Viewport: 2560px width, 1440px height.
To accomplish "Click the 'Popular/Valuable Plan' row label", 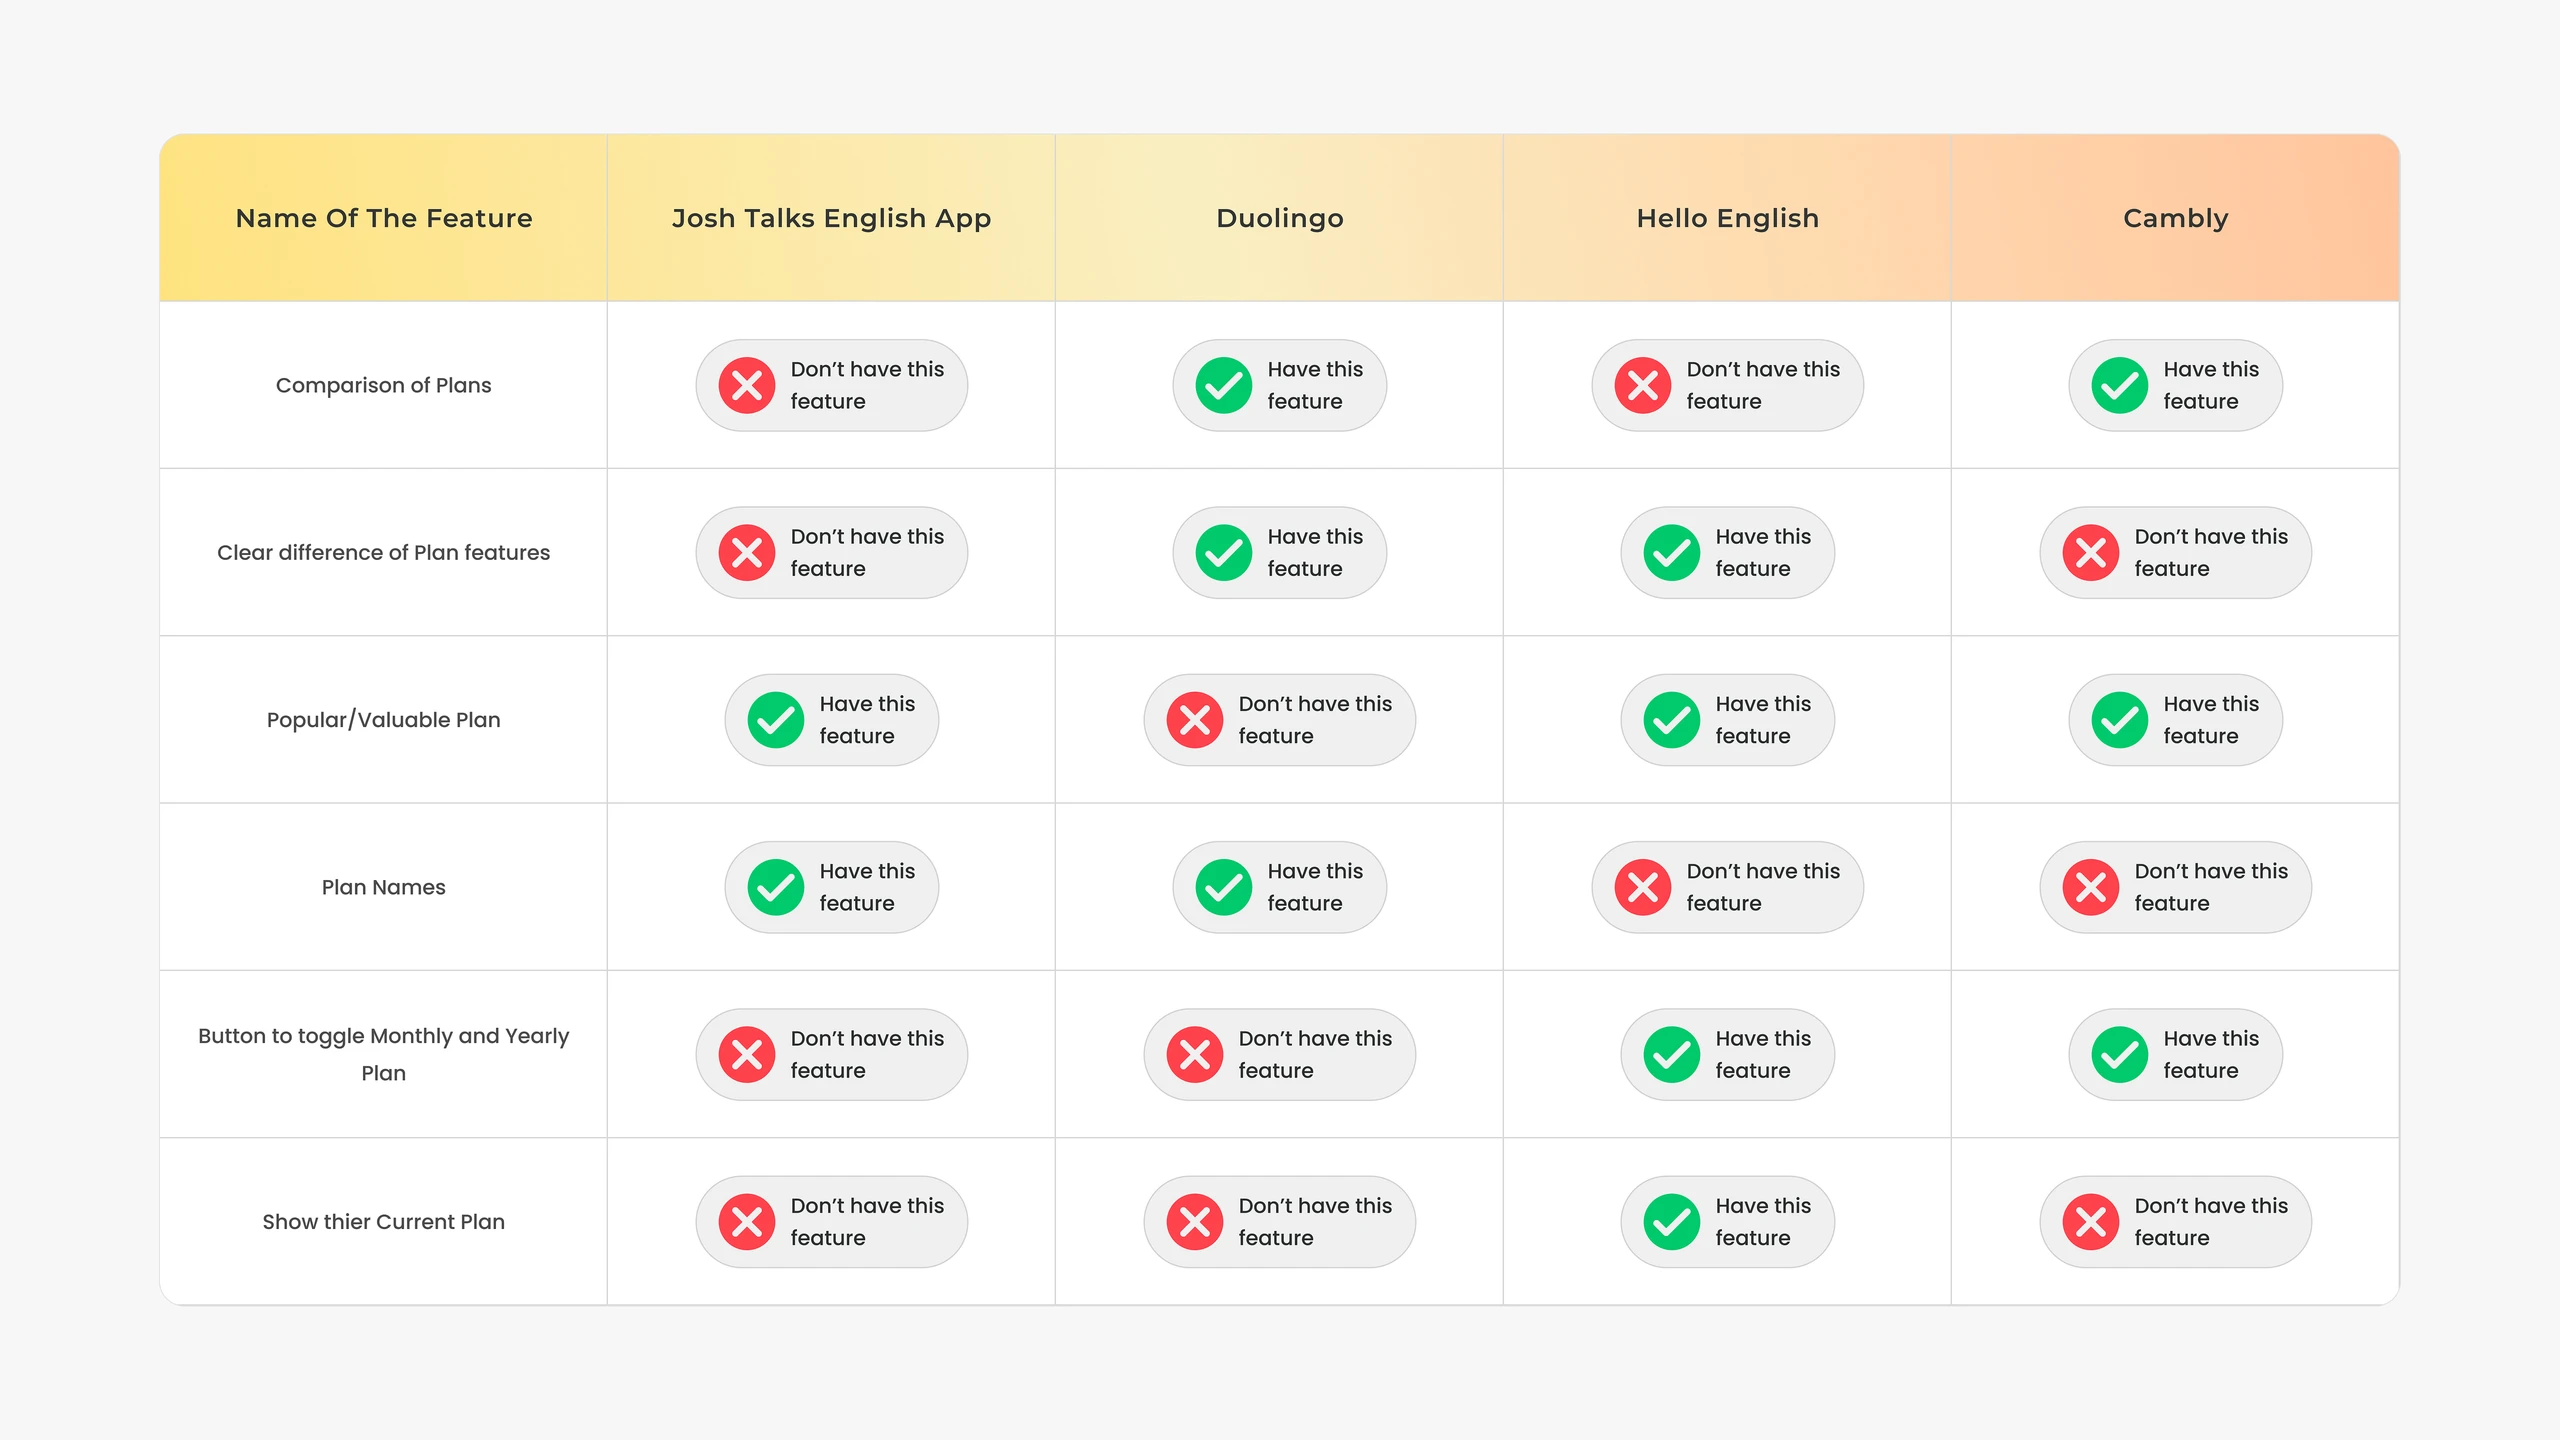I will pyautogui.click(x=384, y=720).
